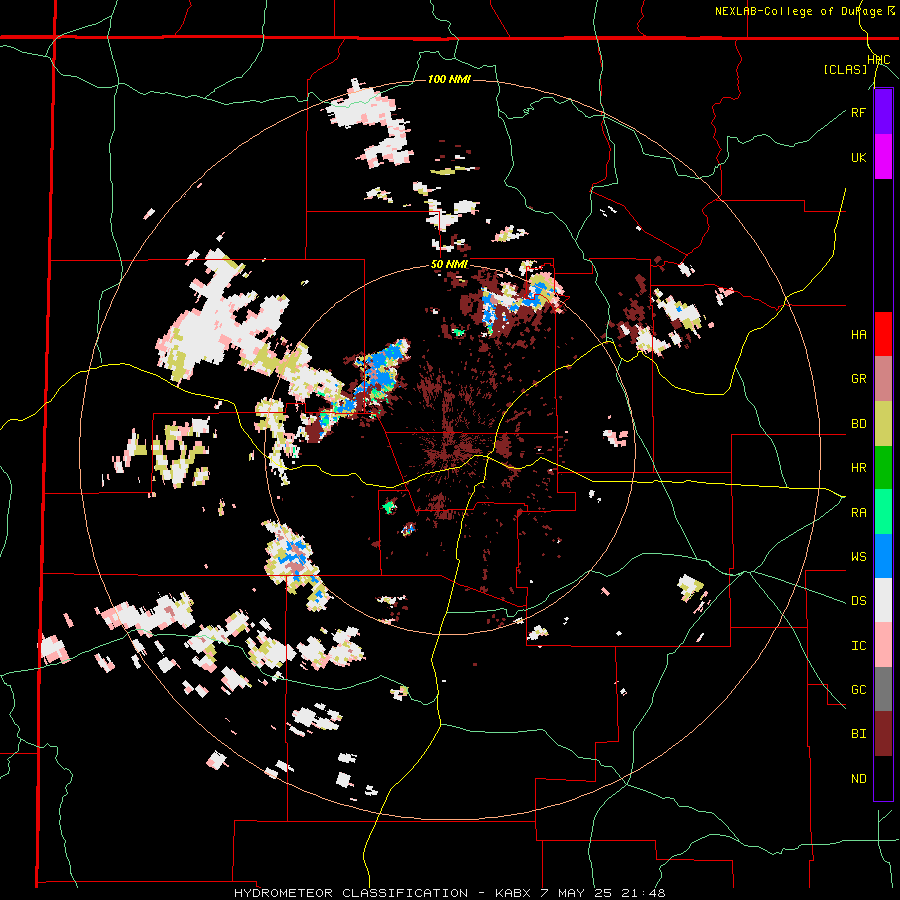Click the HYDROMETEOR CLASSIFICATION title text

pyautogui.click(x=351, y=893)
